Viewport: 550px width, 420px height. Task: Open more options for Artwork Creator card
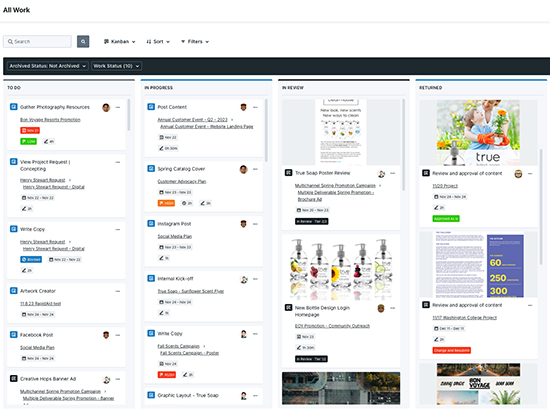(118, 291)
